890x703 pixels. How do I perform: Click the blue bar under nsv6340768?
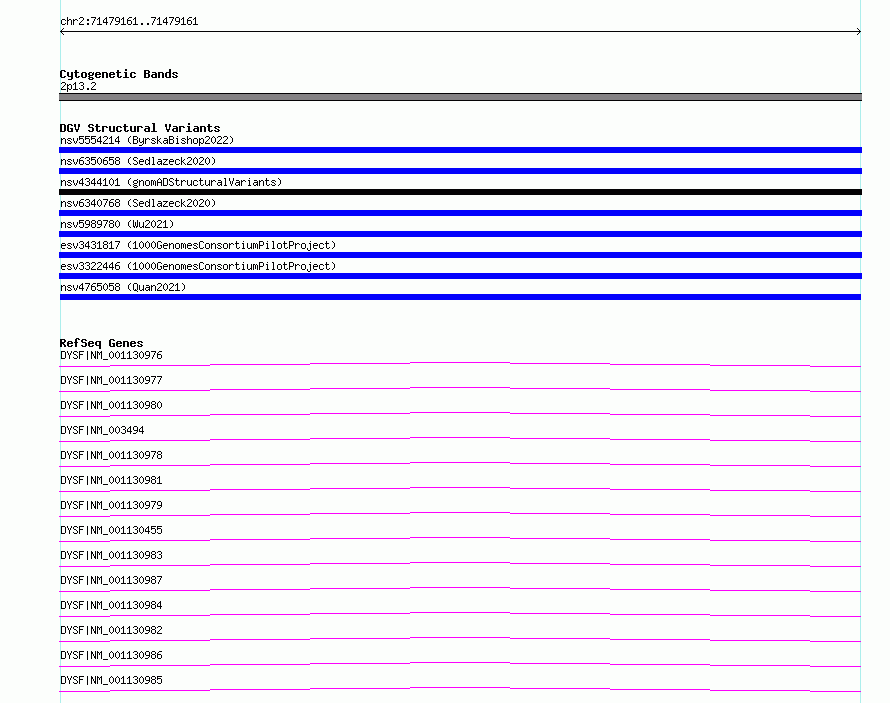(460, 213)
